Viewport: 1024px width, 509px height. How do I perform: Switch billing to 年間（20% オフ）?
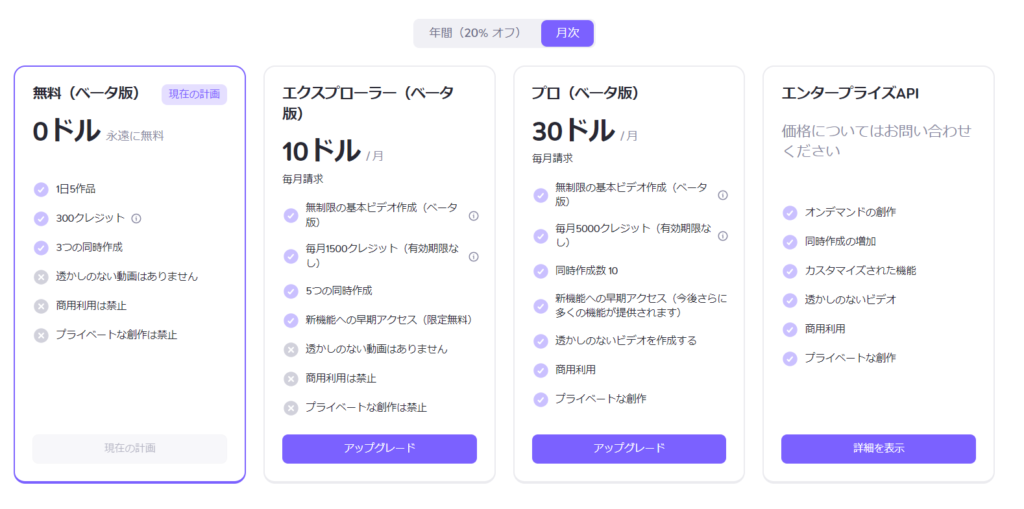pos(475,33)
